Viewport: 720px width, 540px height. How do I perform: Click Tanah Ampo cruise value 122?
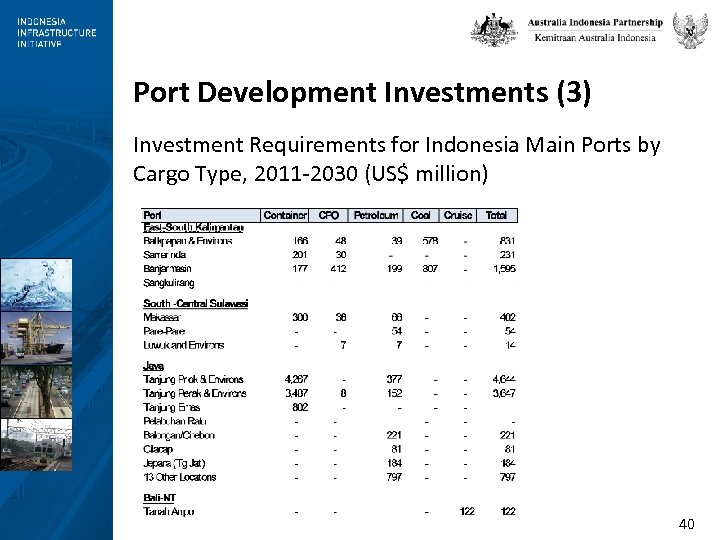[467, 512]
